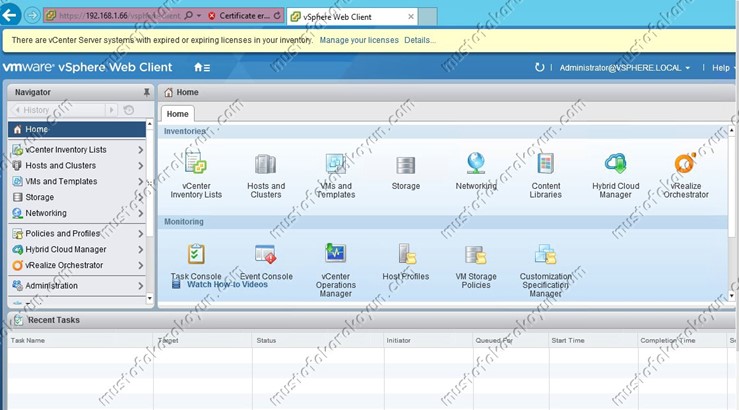Open Watch How-to Videos link
Viewport: 739px width, 410px height.
227,284
